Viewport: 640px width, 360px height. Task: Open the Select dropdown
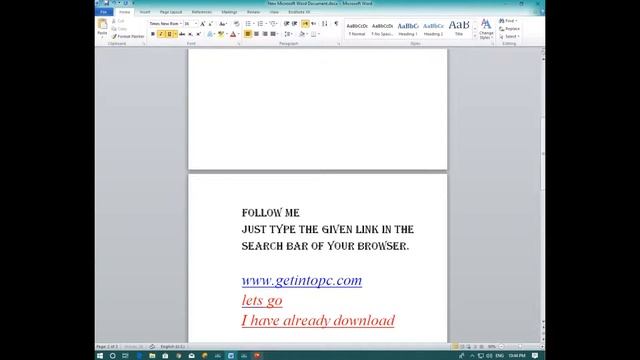point(509,36)
